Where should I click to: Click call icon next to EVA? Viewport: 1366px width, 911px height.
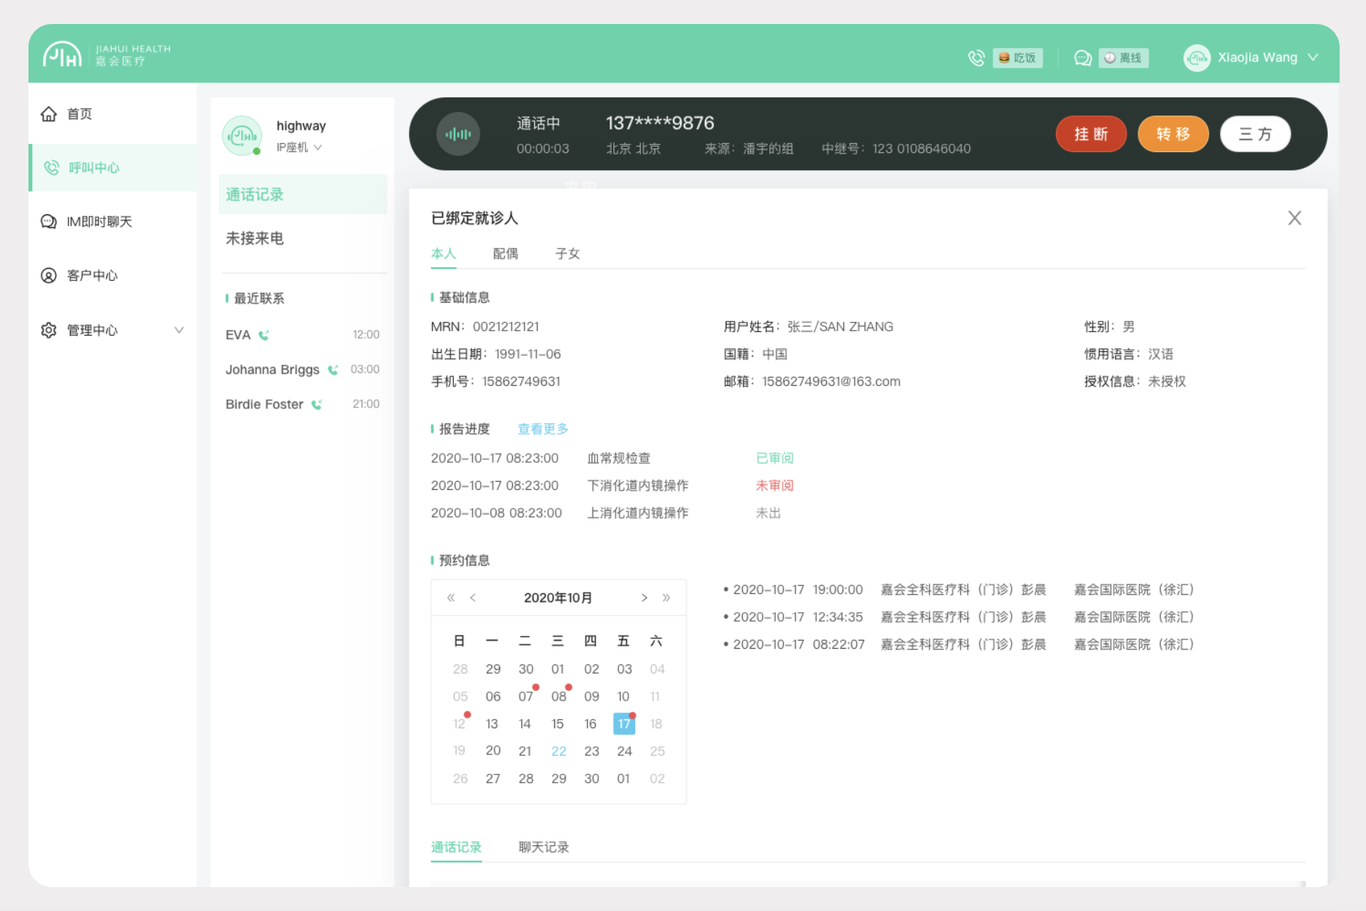[x=264, y=336]
